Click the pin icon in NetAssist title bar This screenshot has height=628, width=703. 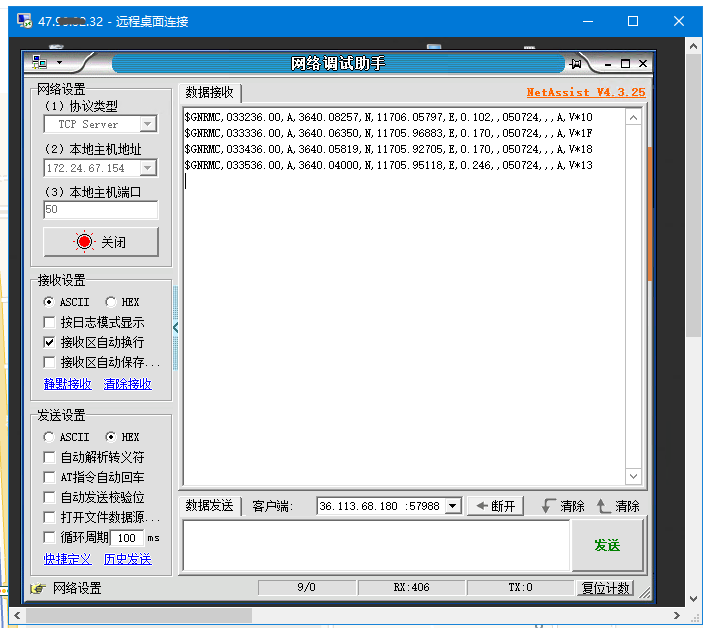(576, 63)
